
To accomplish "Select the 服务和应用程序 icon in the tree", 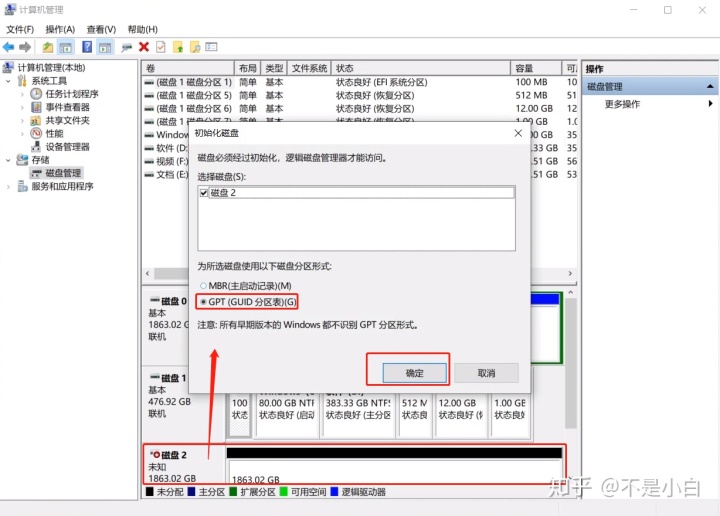I will tap(22, 186).
